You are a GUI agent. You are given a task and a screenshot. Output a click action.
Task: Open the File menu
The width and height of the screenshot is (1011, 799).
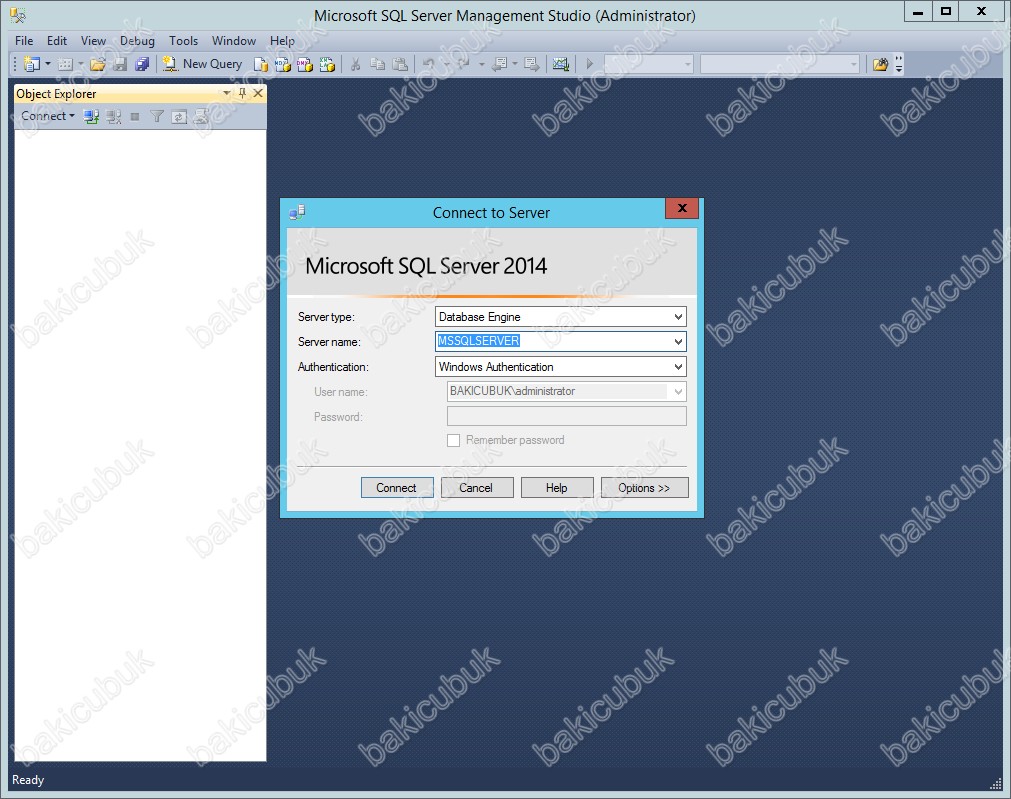click(24, 41)
